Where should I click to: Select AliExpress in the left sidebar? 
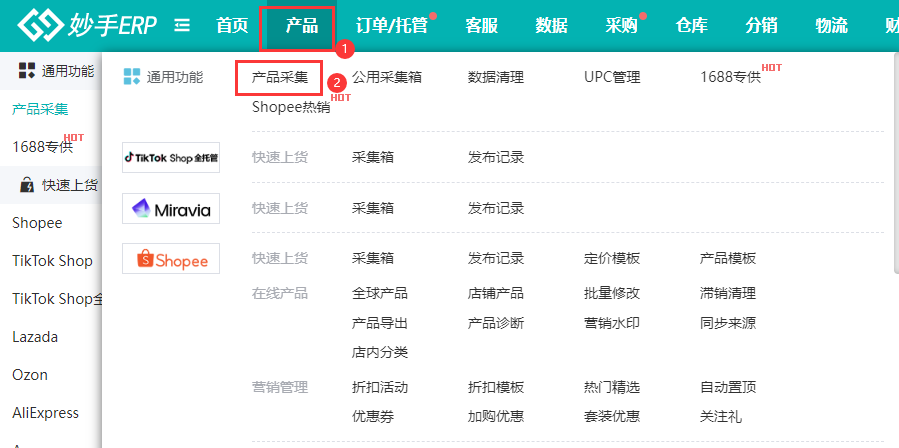pos(45,413)
